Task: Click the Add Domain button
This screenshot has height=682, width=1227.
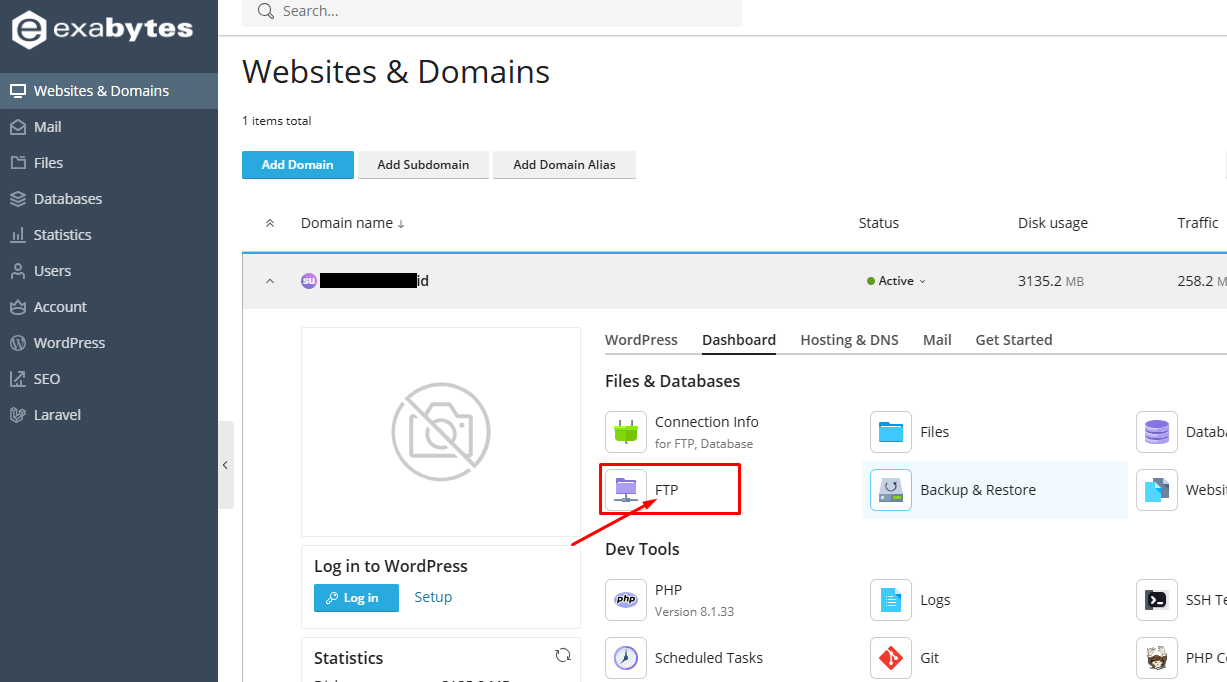Action: (x=298, y=165)
